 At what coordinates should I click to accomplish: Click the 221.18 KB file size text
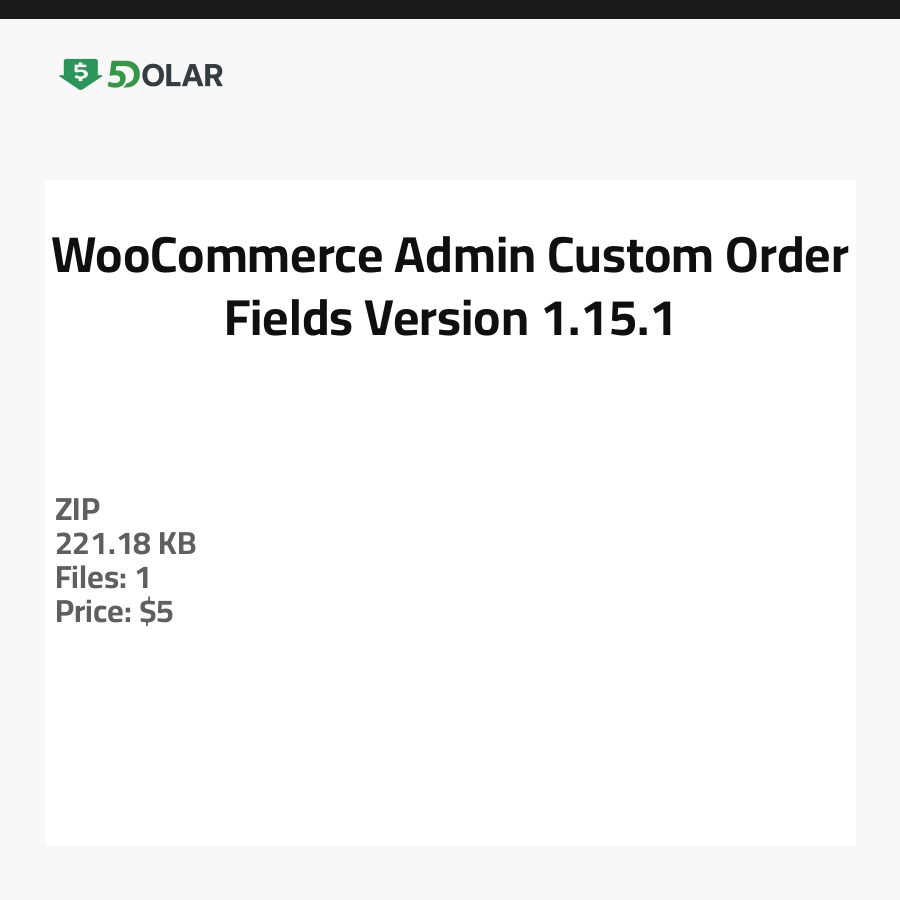click(126, 544)
